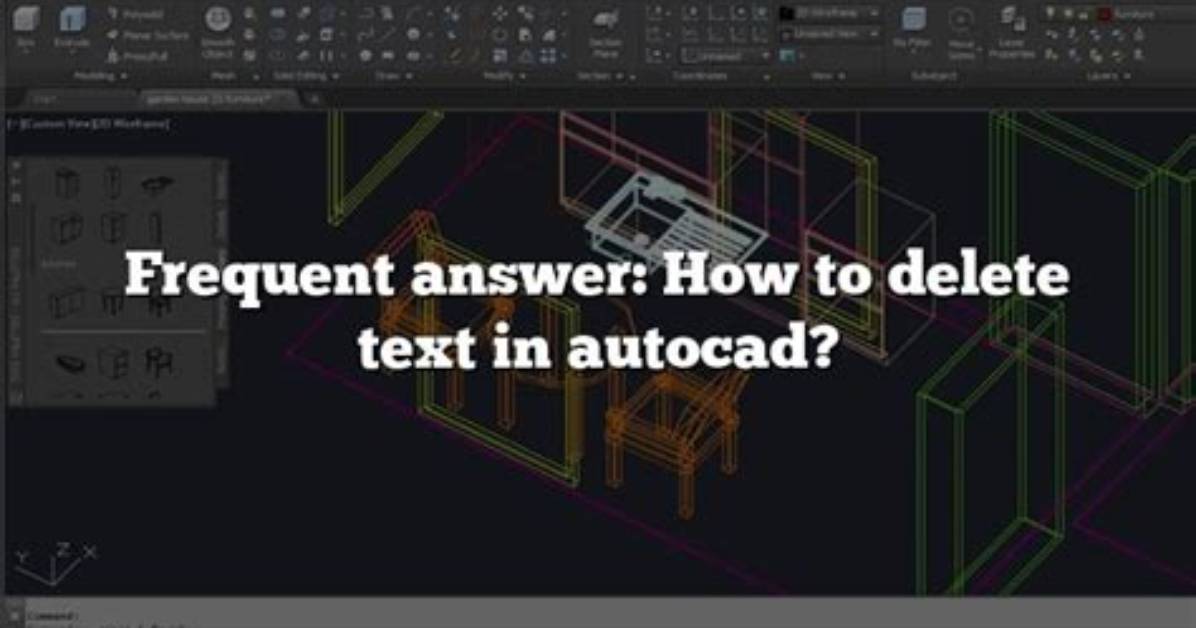The height and width of the screenshot is (628, 1196).
Task: Toggle the layer lock icon
Action: 1083,14
